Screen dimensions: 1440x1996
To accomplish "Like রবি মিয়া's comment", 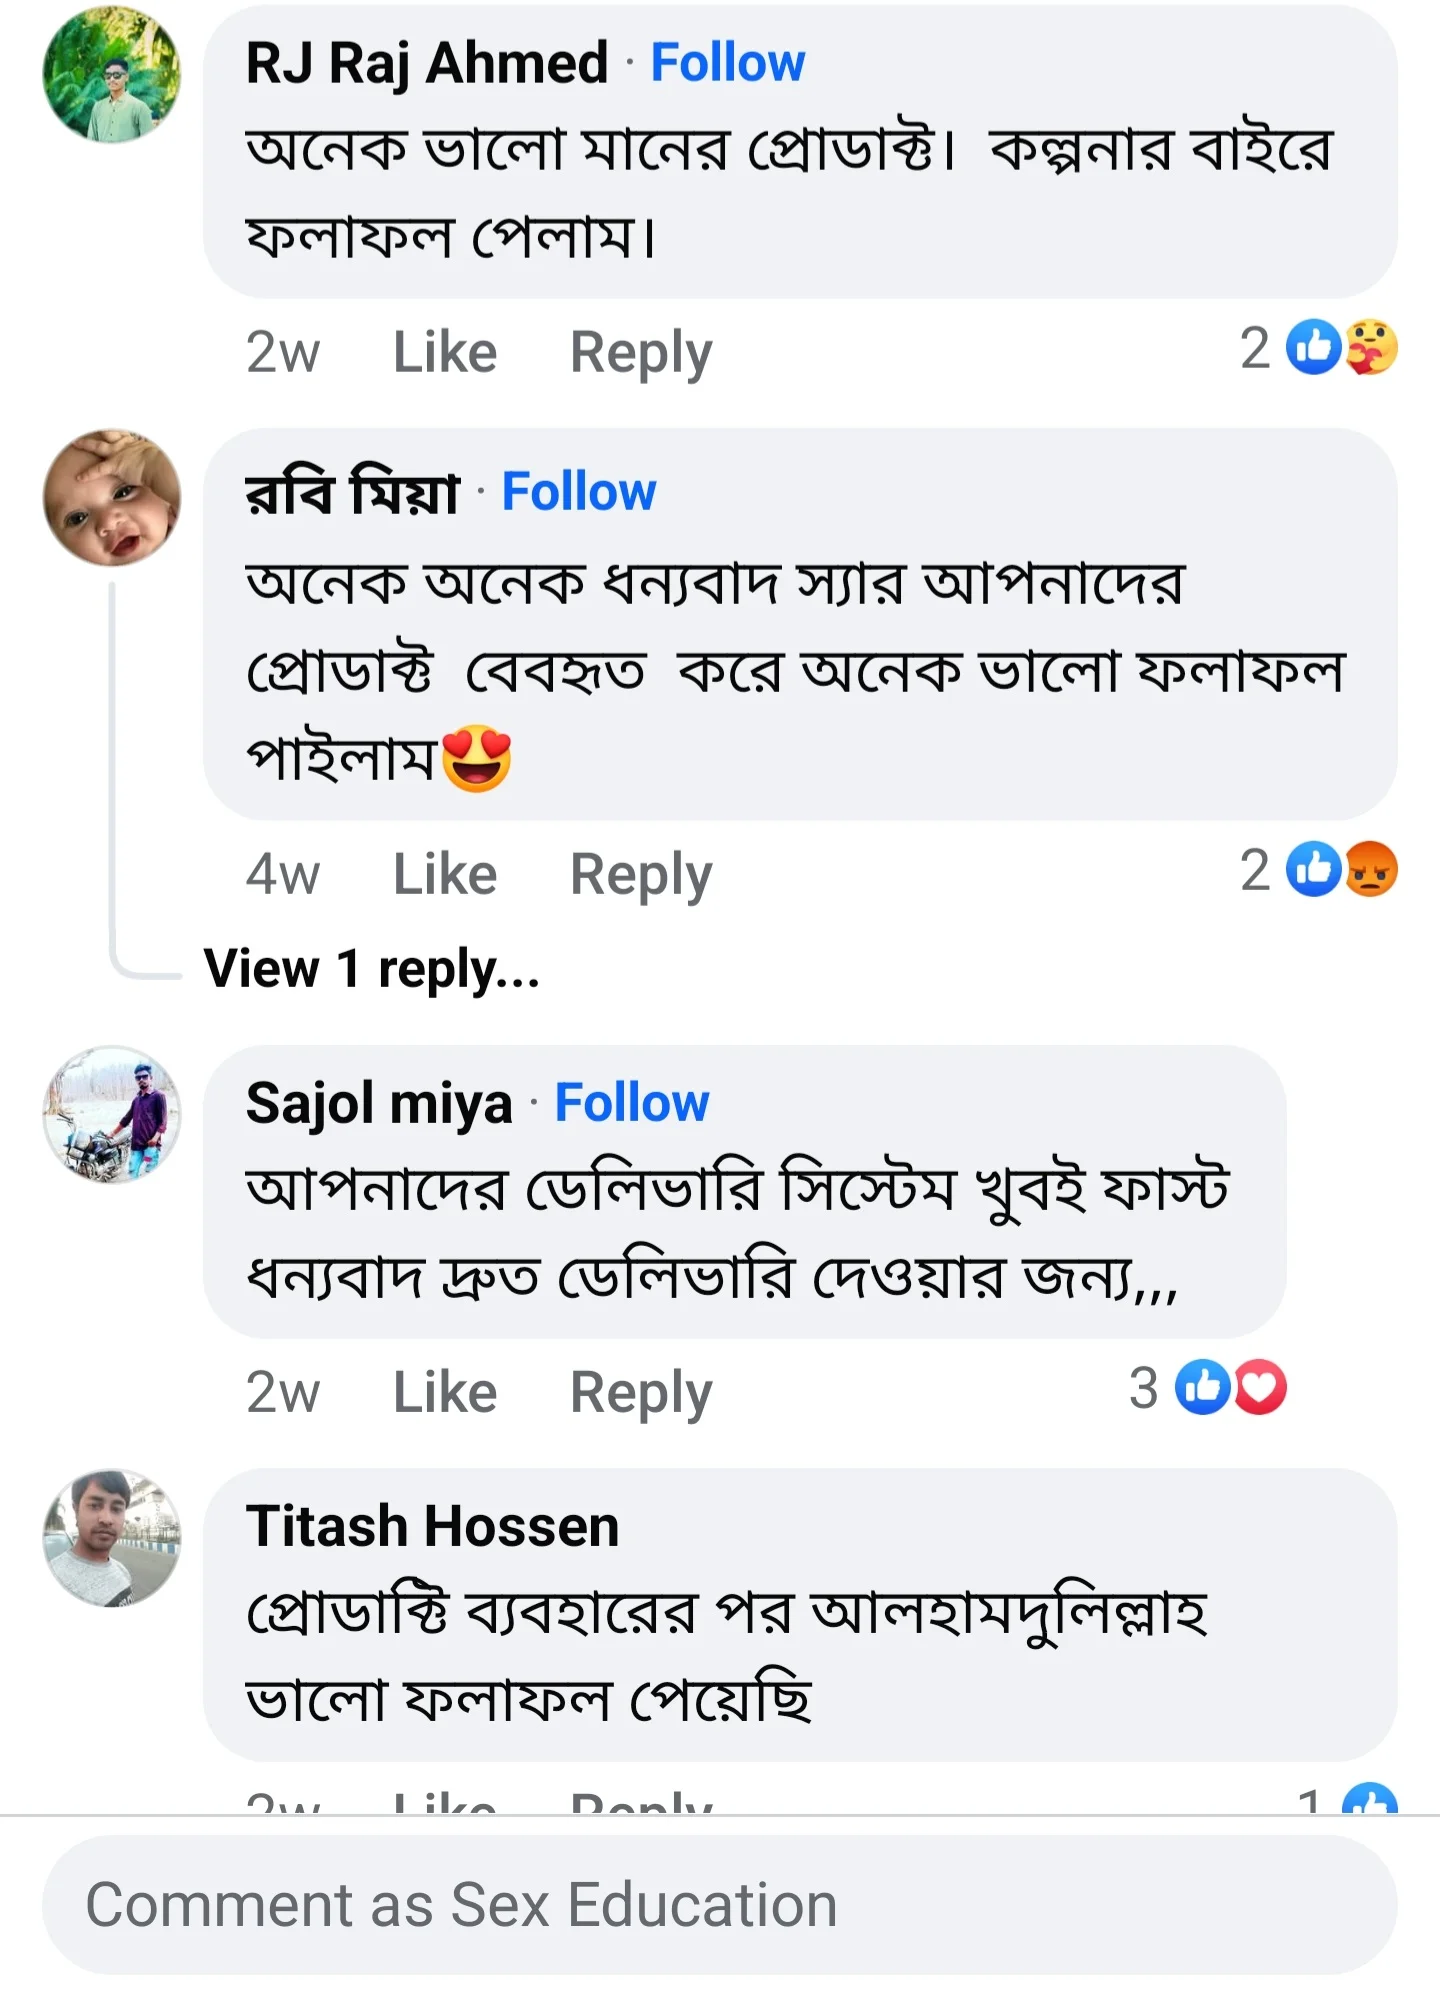I will pos(444,874).
